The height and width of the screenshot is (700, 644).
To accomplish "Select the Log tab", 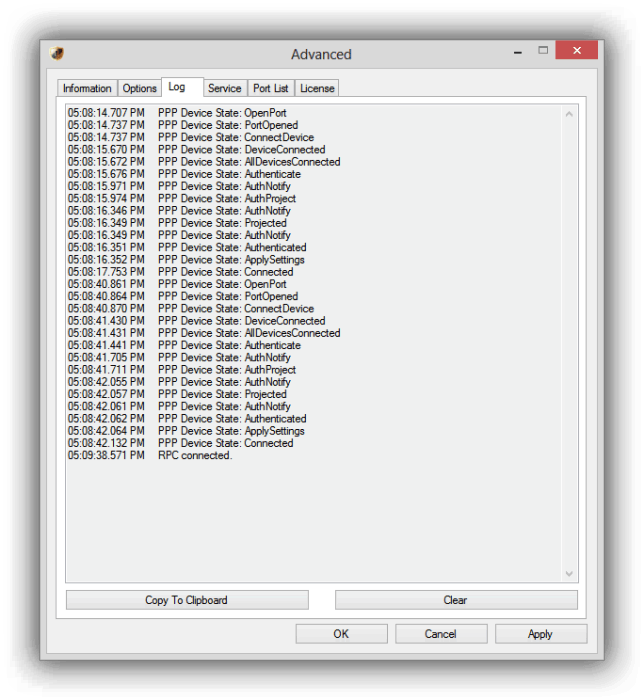I will pos(182,87).
